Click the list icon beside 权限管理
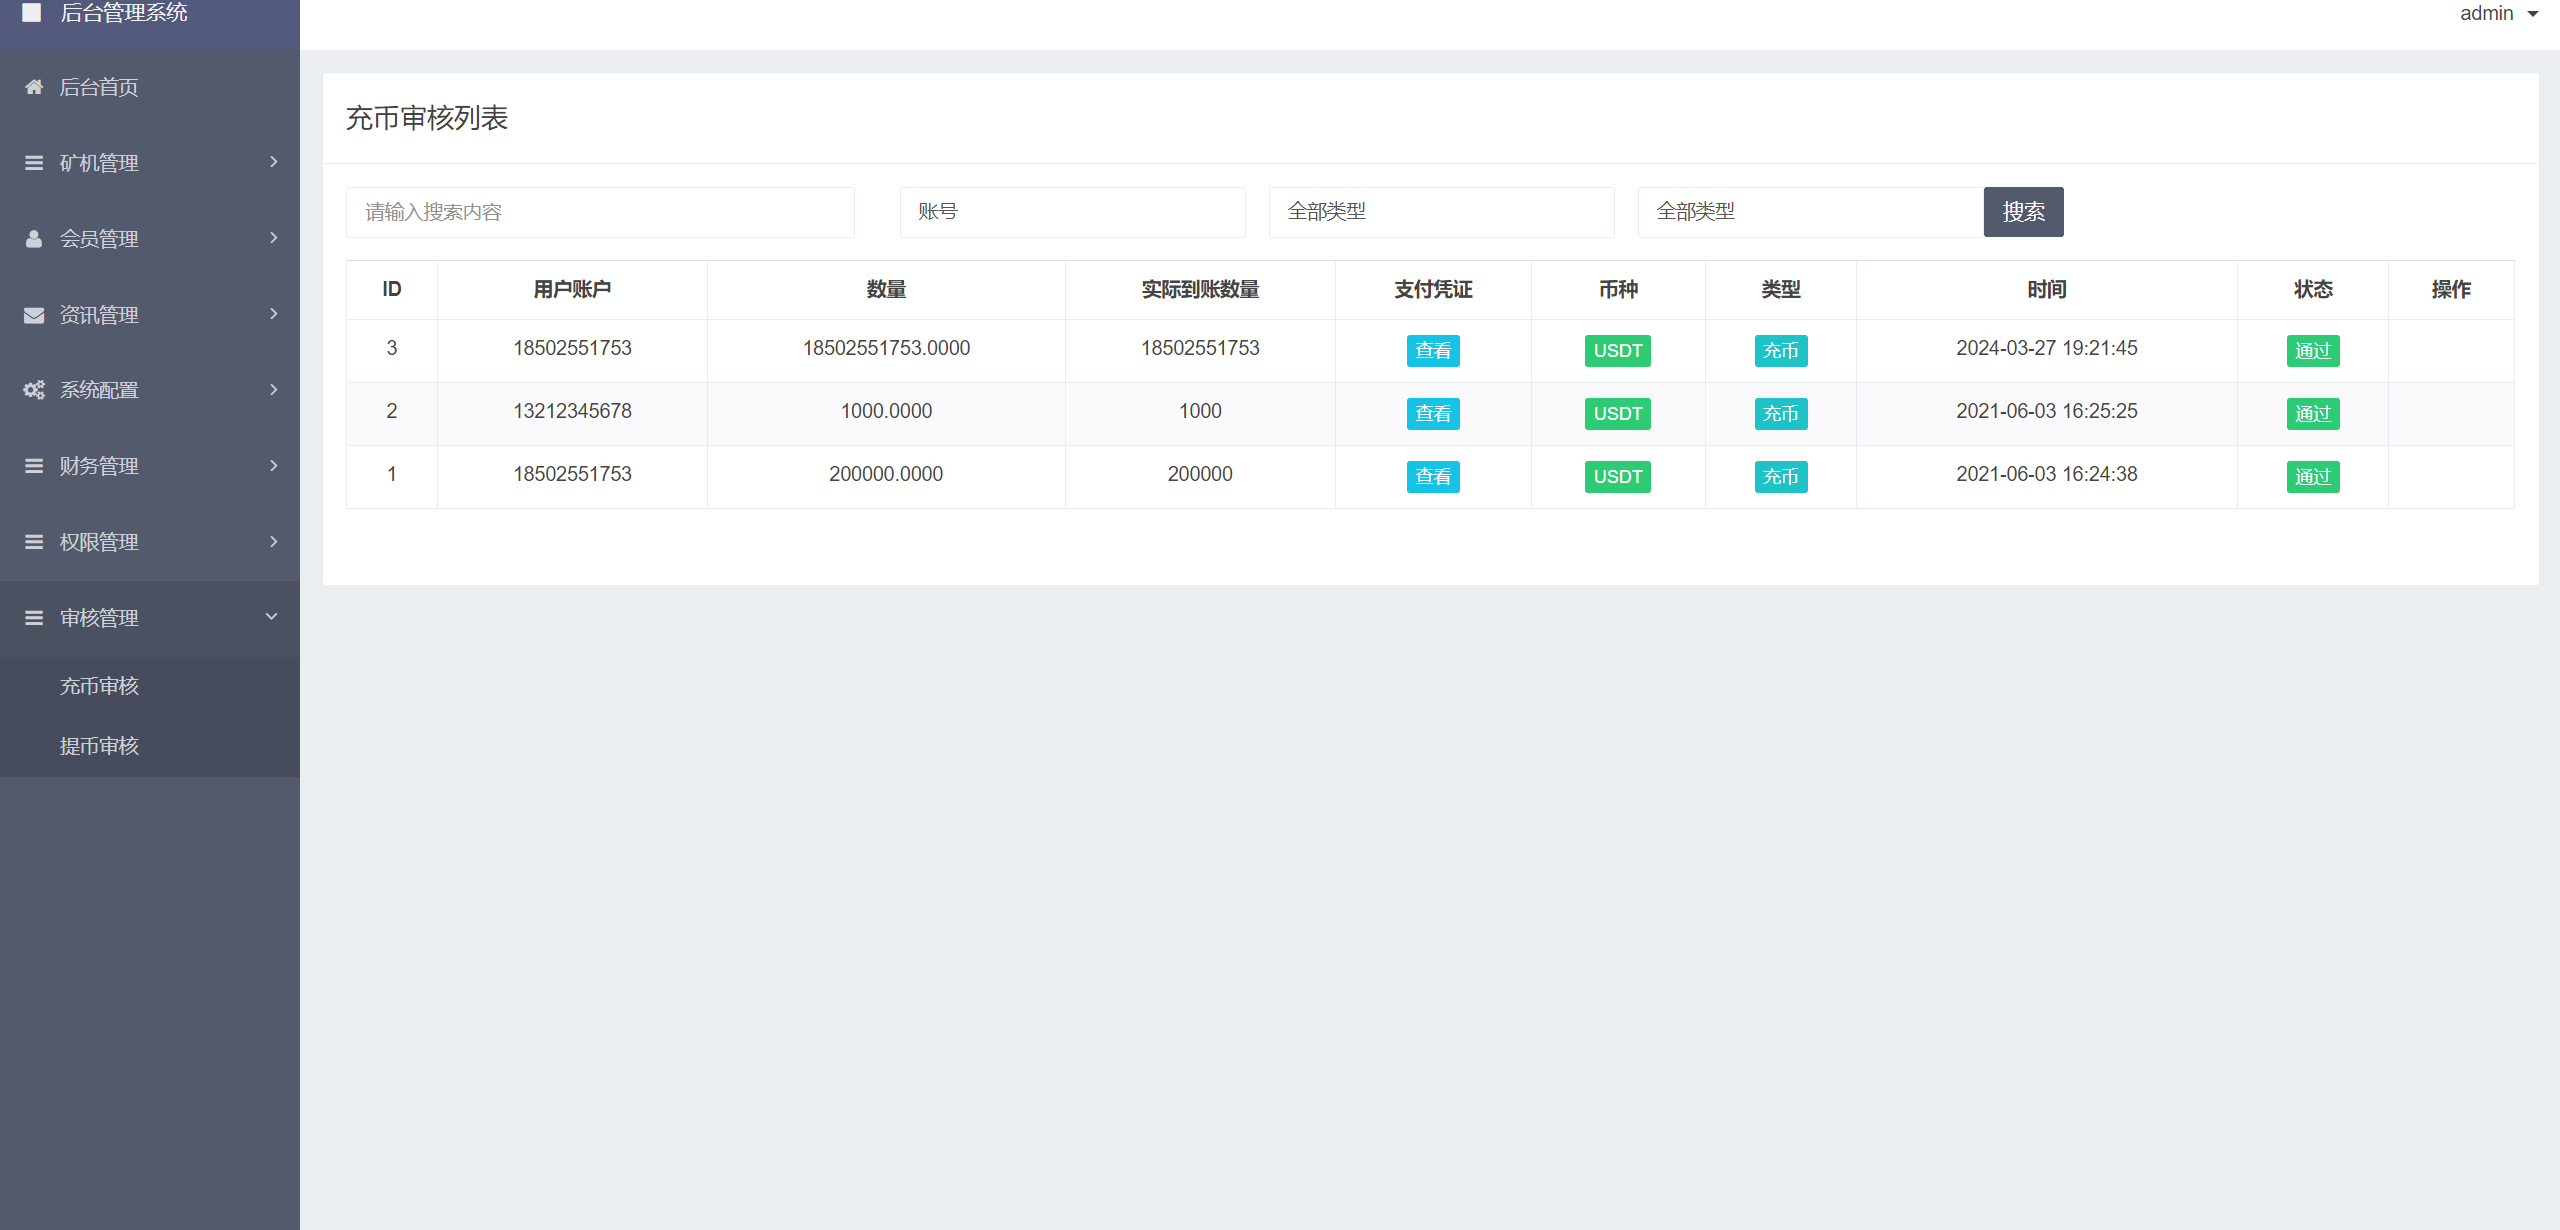This screenshot has height=1230, width=2560. 34,542
